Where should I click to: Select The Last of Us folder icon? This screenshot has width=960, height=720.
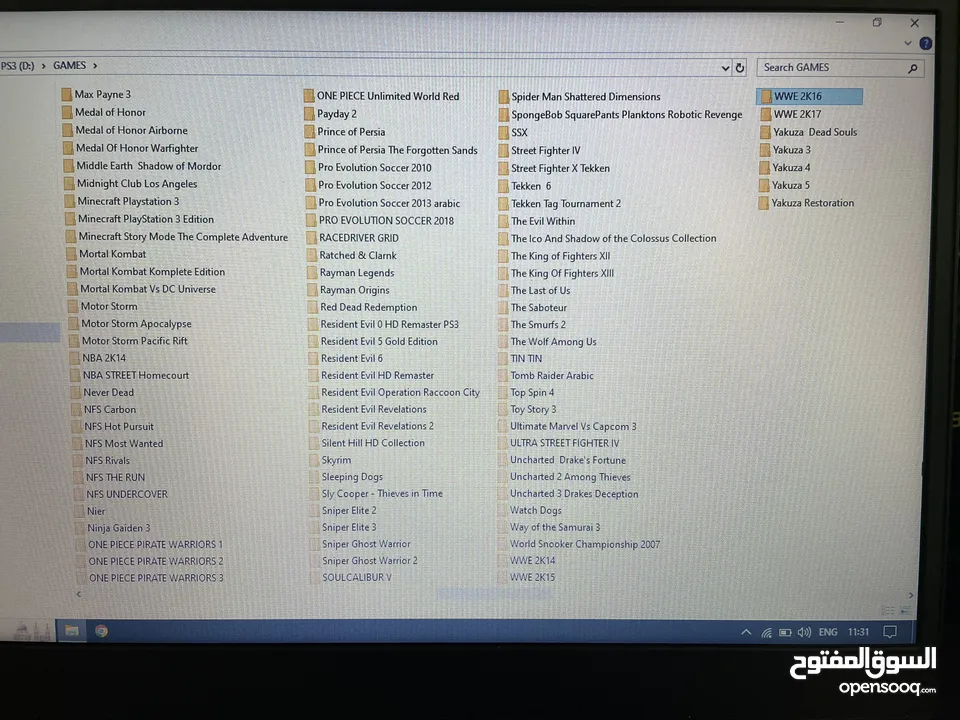(503, 290)
